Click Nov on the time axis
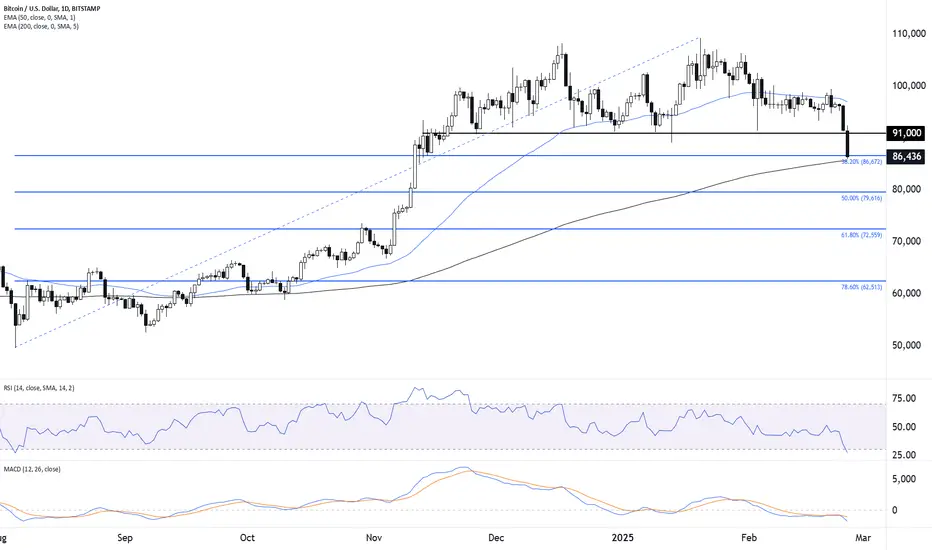Image resolution: width=932 pixels, height=550 pixels. [374, 538]
